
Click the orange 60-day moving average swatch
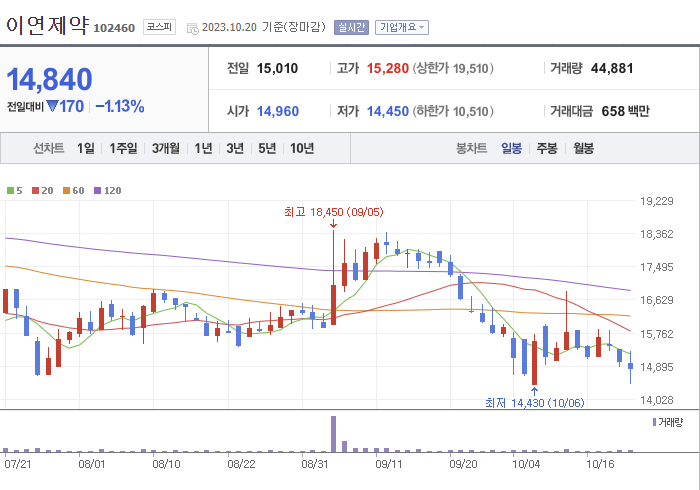67,191
